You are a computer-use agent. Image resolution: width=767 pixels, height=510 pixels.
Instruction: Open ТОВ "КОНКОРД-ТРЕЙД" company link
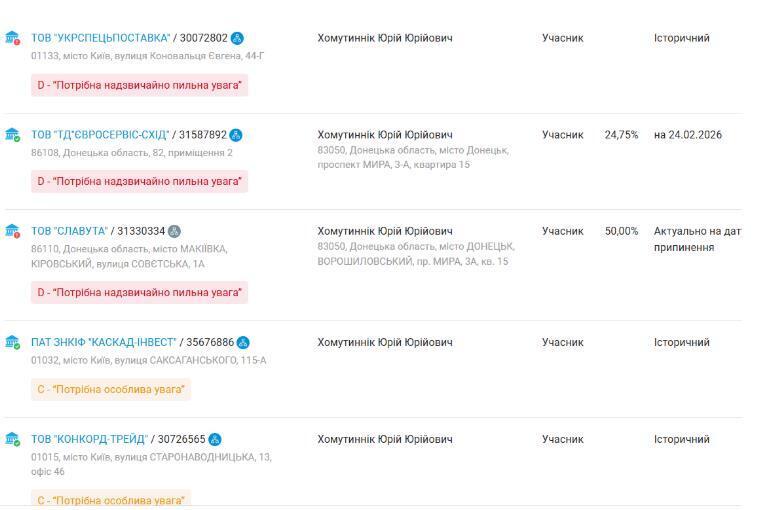pyautogui.click(x=89, y=439)
